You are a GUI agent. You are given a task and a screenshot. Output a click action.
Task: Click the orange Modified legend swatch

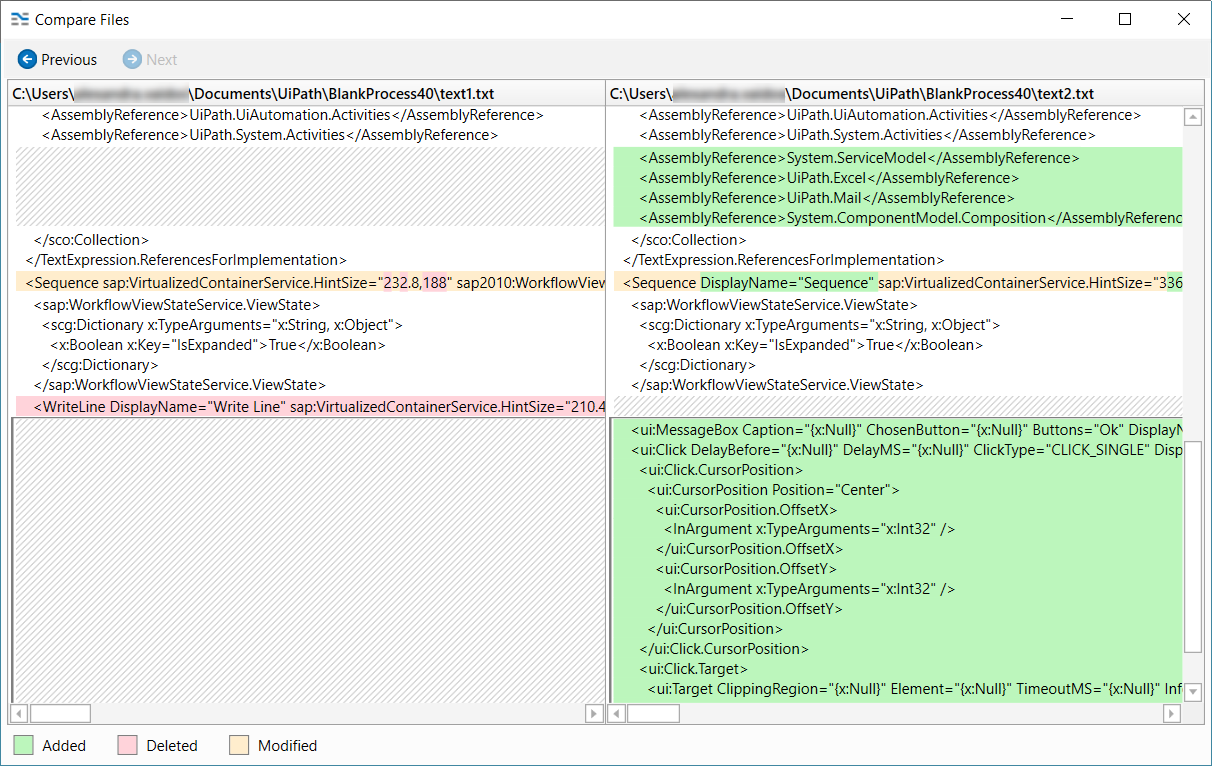[238, 745]
